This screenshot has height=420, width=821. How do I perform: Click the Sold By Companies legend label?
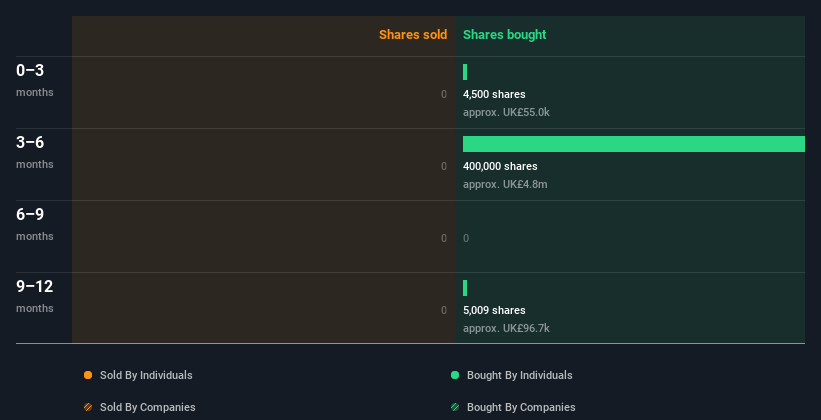click(148, 407)
